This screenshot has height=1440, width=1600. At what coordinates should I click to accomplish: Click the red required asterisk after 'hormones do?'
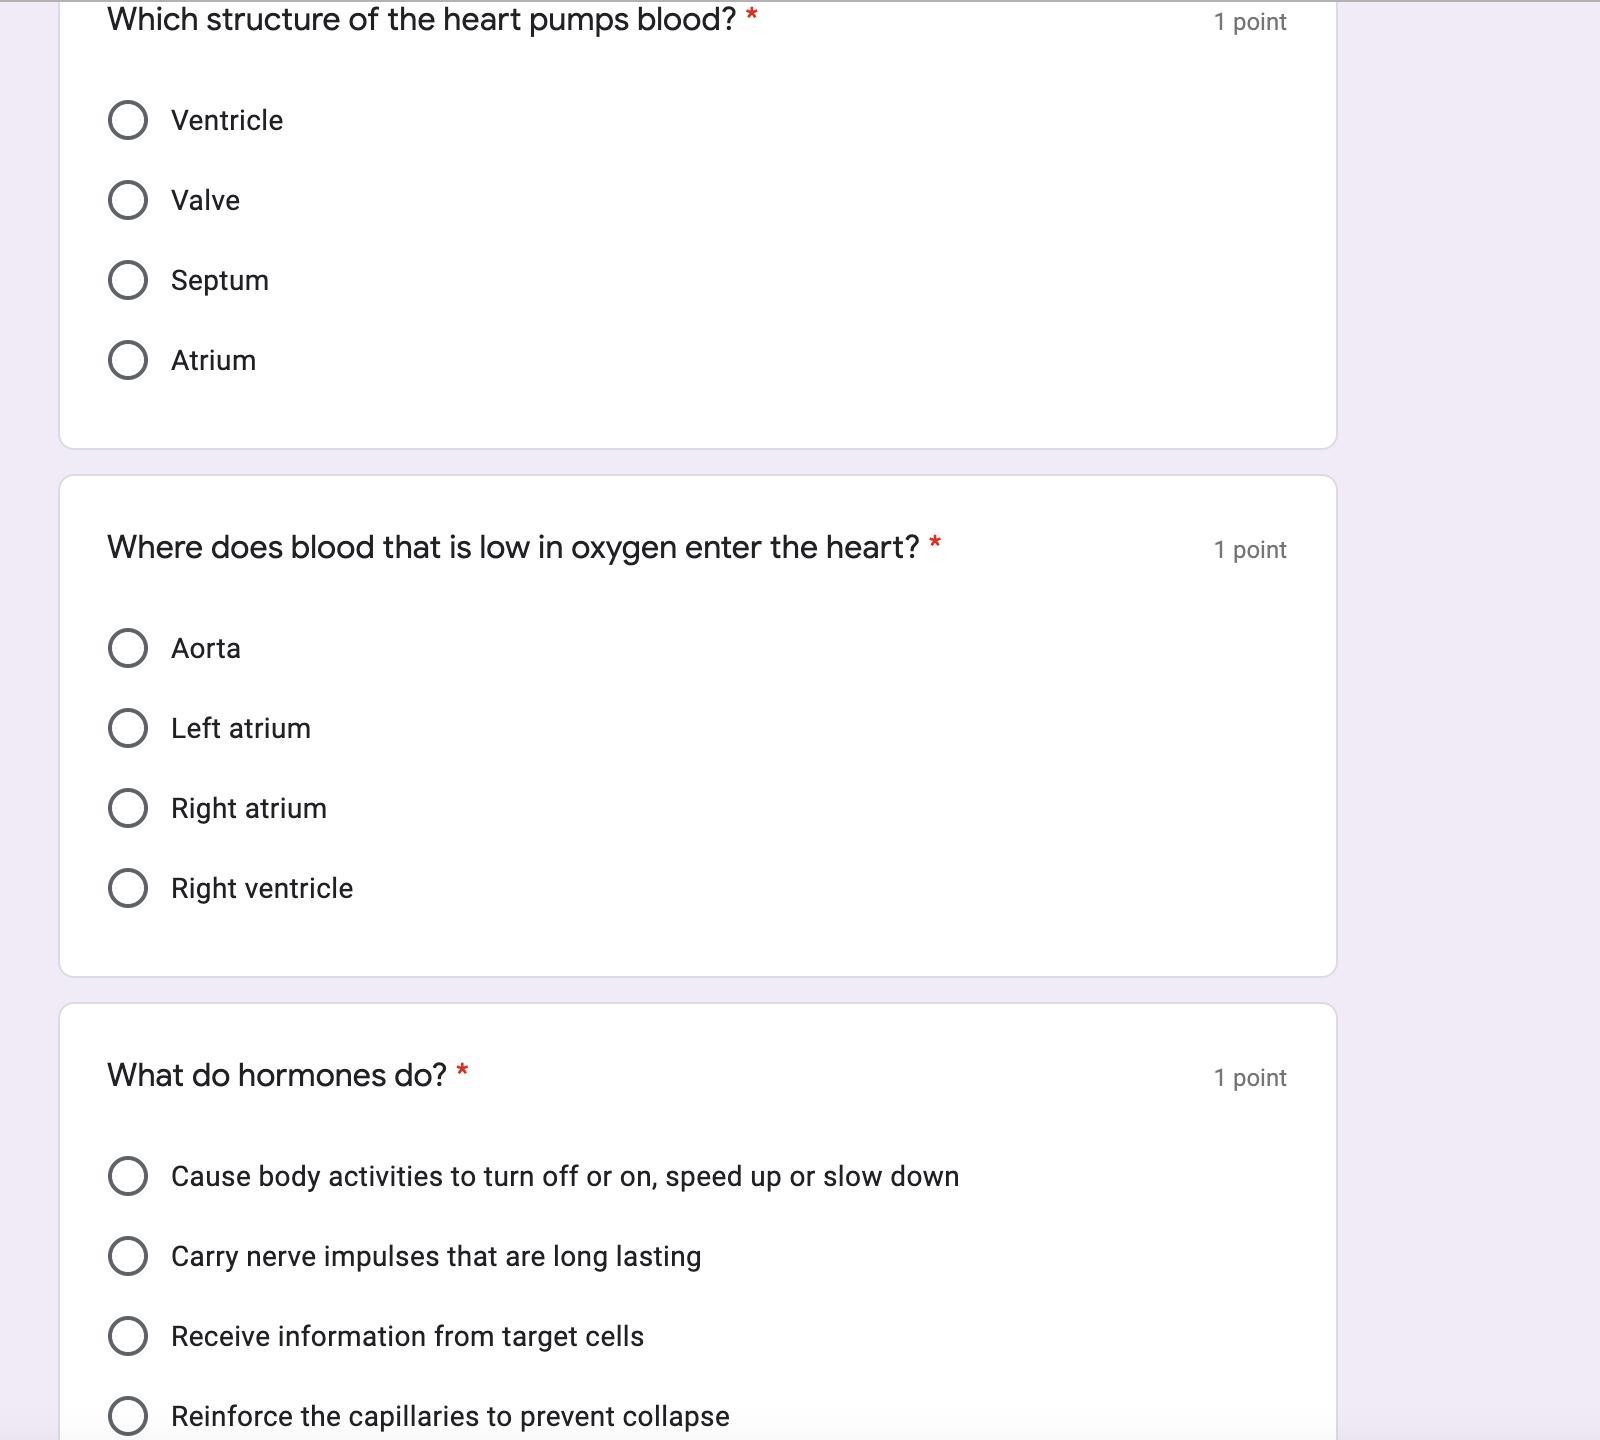click(462, 1071)
